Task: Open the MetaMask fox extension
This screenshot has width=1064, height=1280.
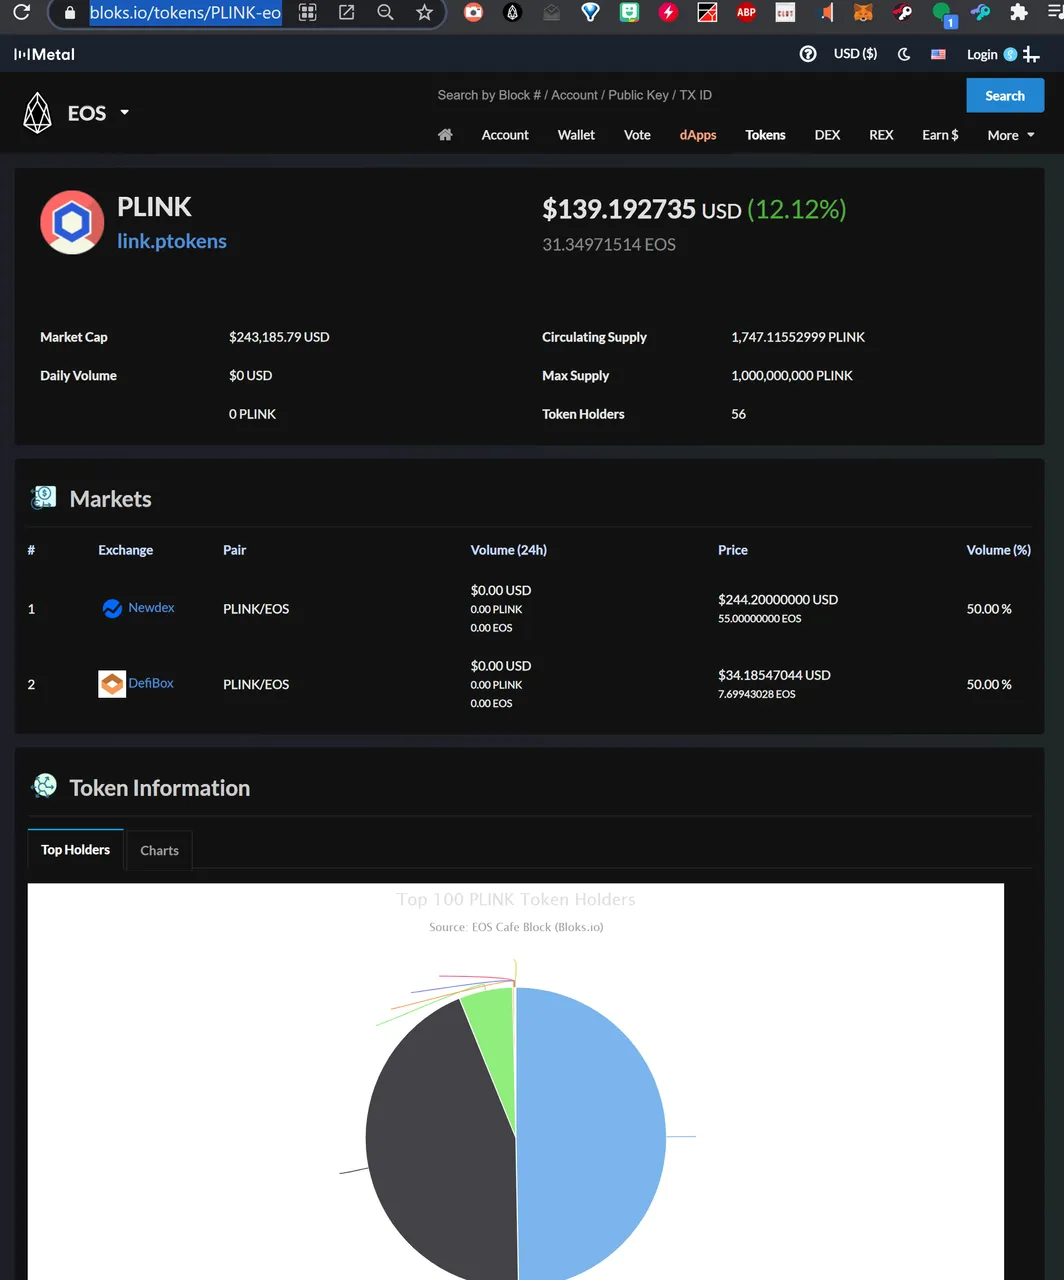Action: pyautogui.click(x=863, y=13)
